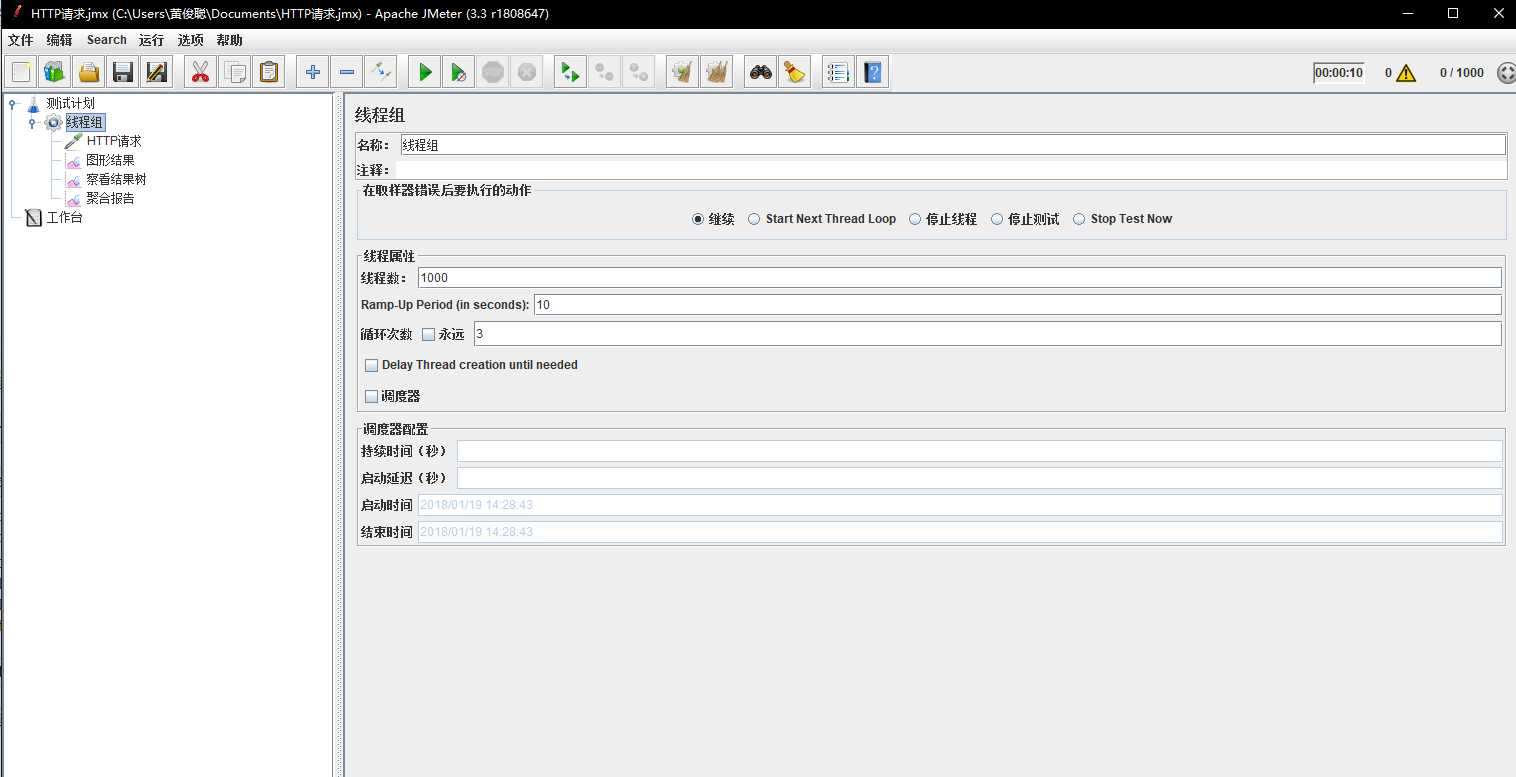The width and height of the screenshot is (1516, 777).
Task: Click the 线程数 field showing 1000
Action: [959, 277]
